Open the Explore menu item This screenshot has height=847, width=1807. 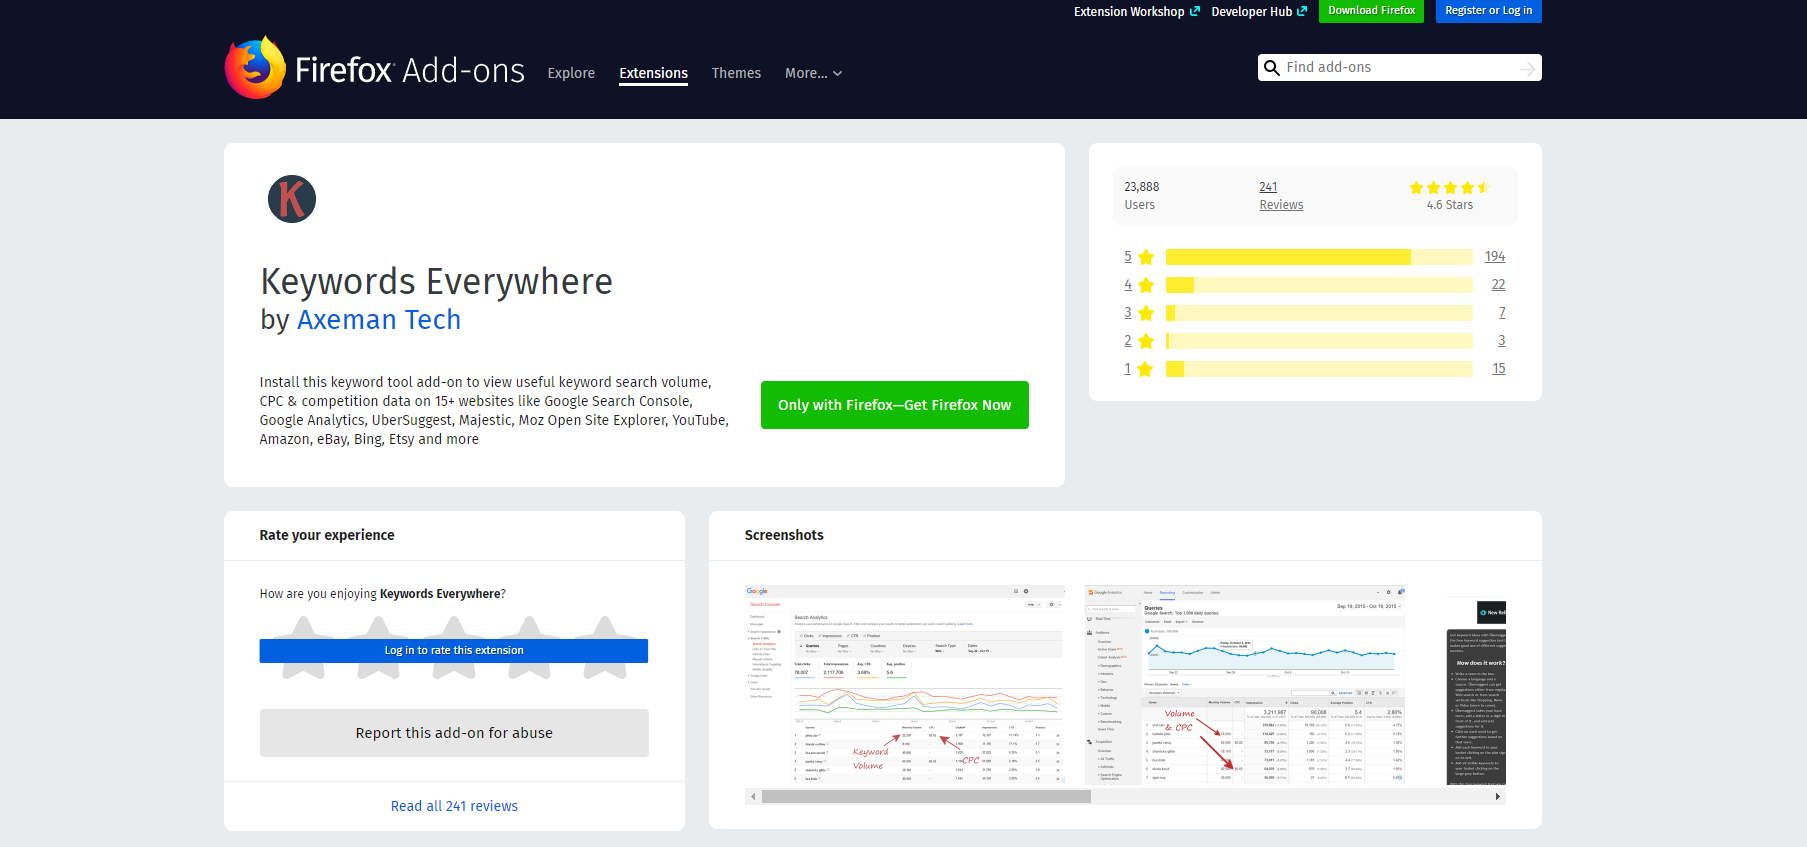[x=571, y=73]
